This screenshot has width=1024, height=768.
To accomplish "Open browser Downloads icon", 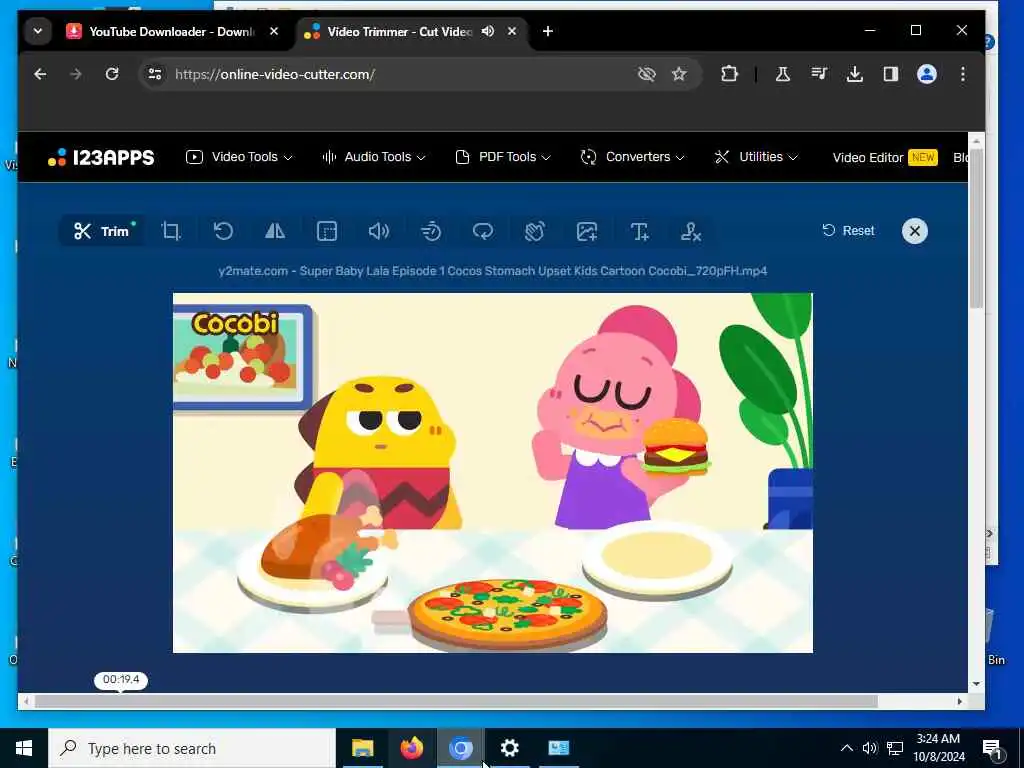I will 854,74.
